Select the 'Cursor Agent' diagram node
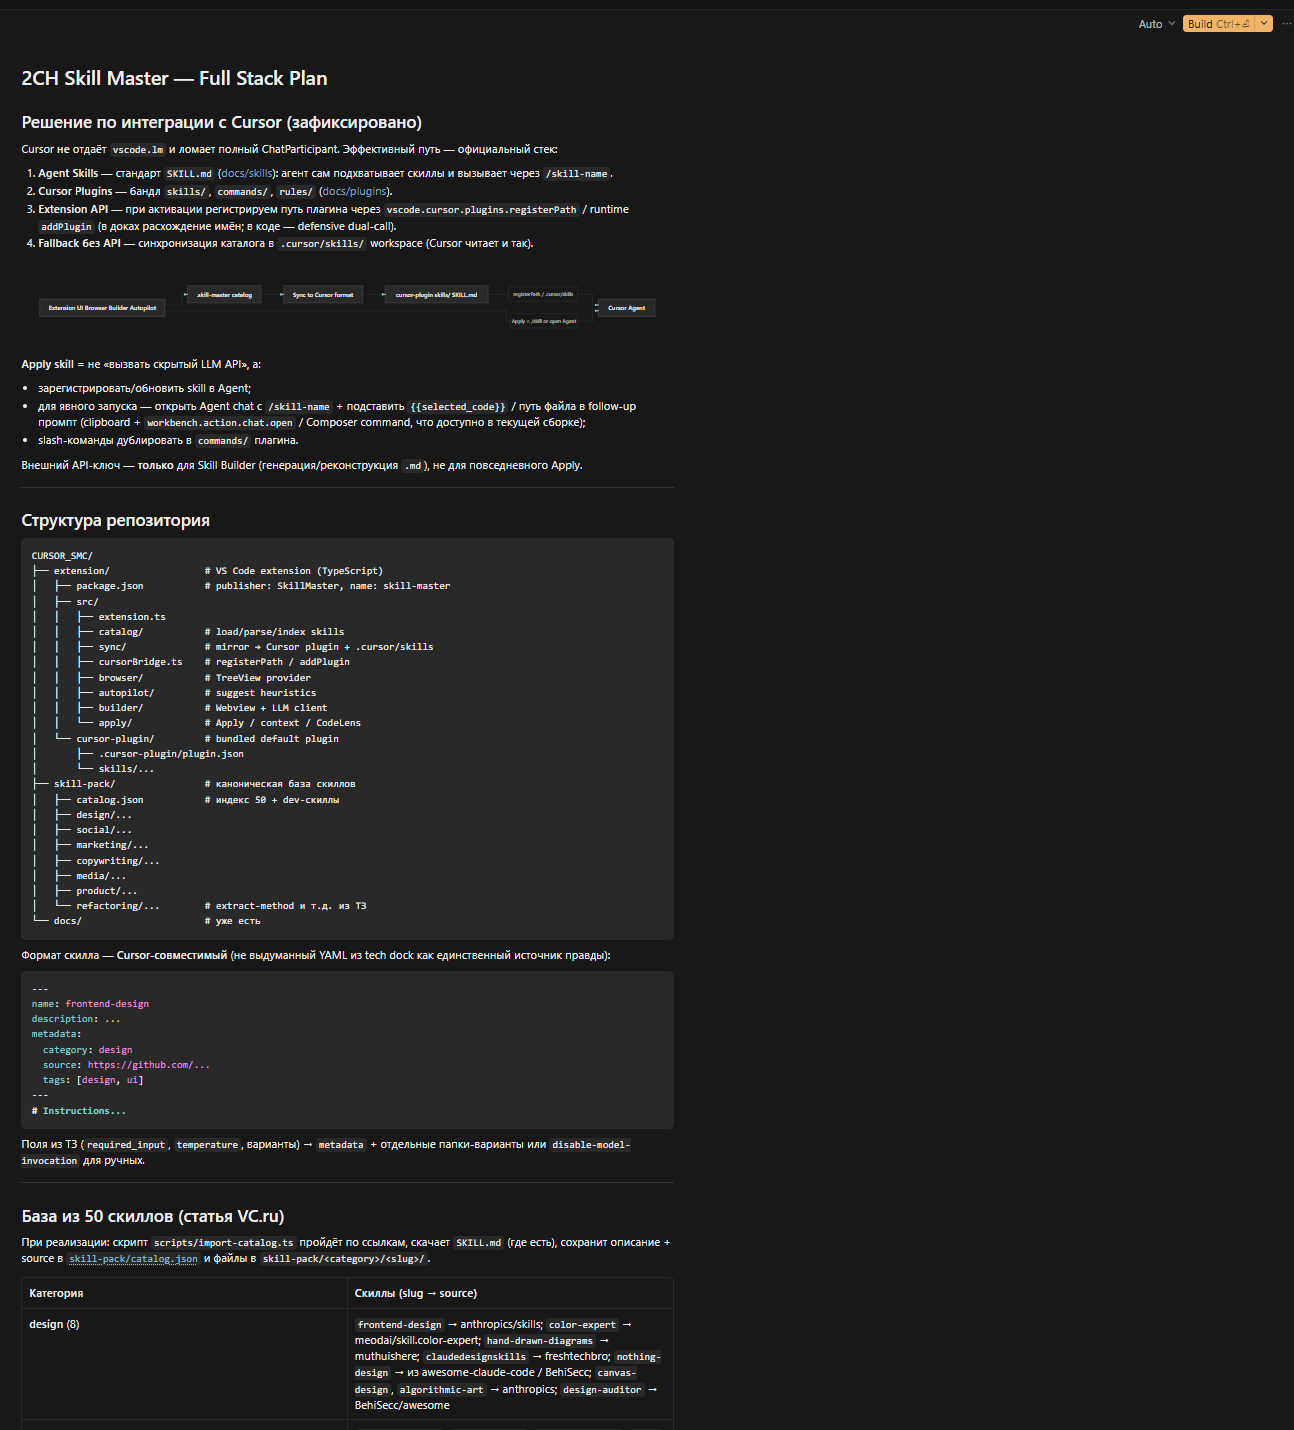The image size is (1294, 1430). click(627, 308)
